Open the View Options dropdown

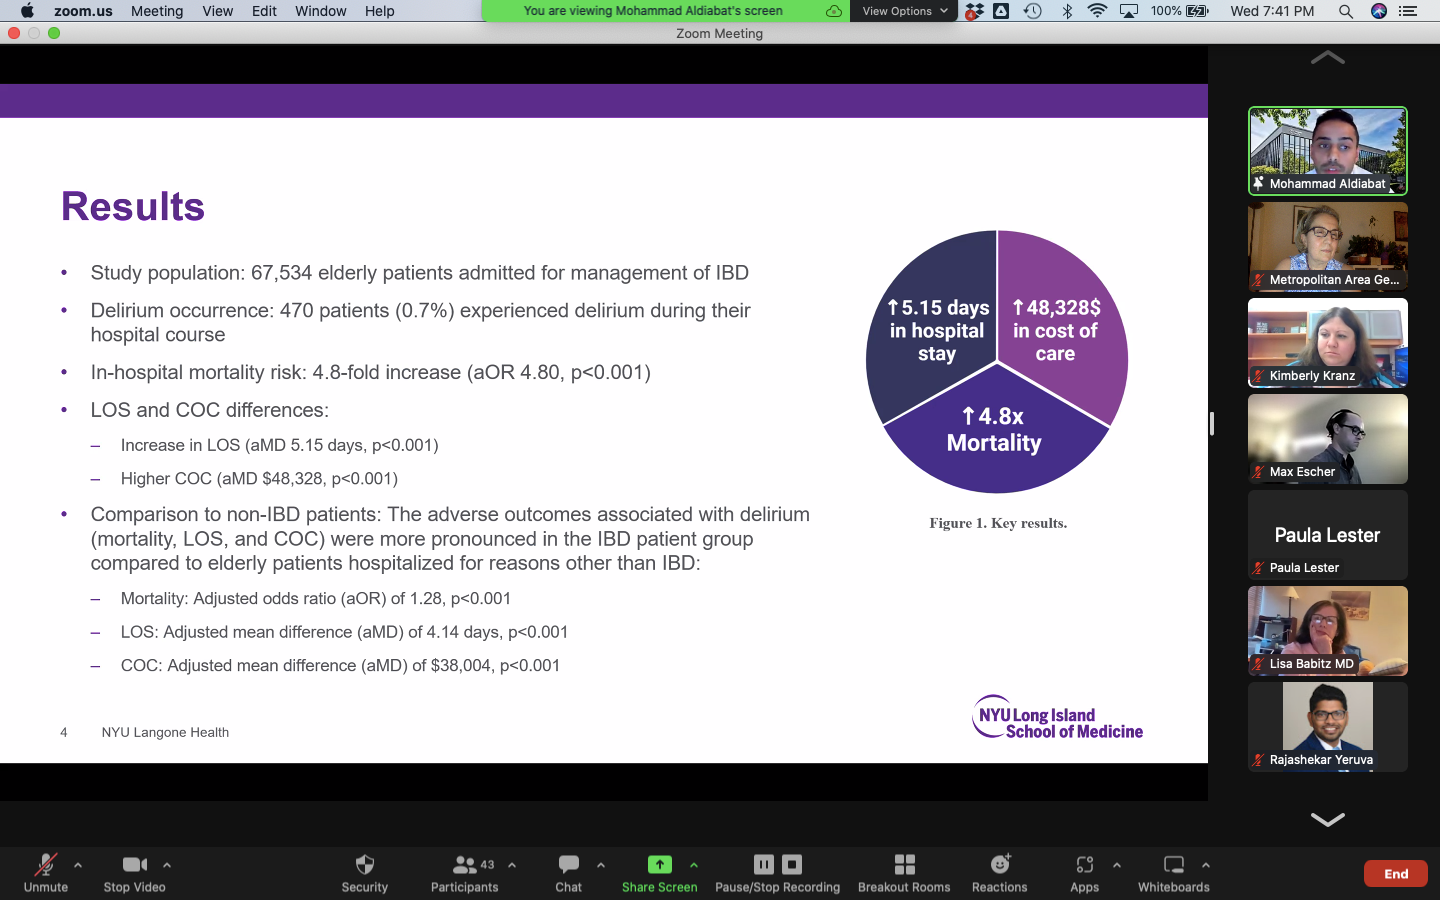tap(904, 11)
